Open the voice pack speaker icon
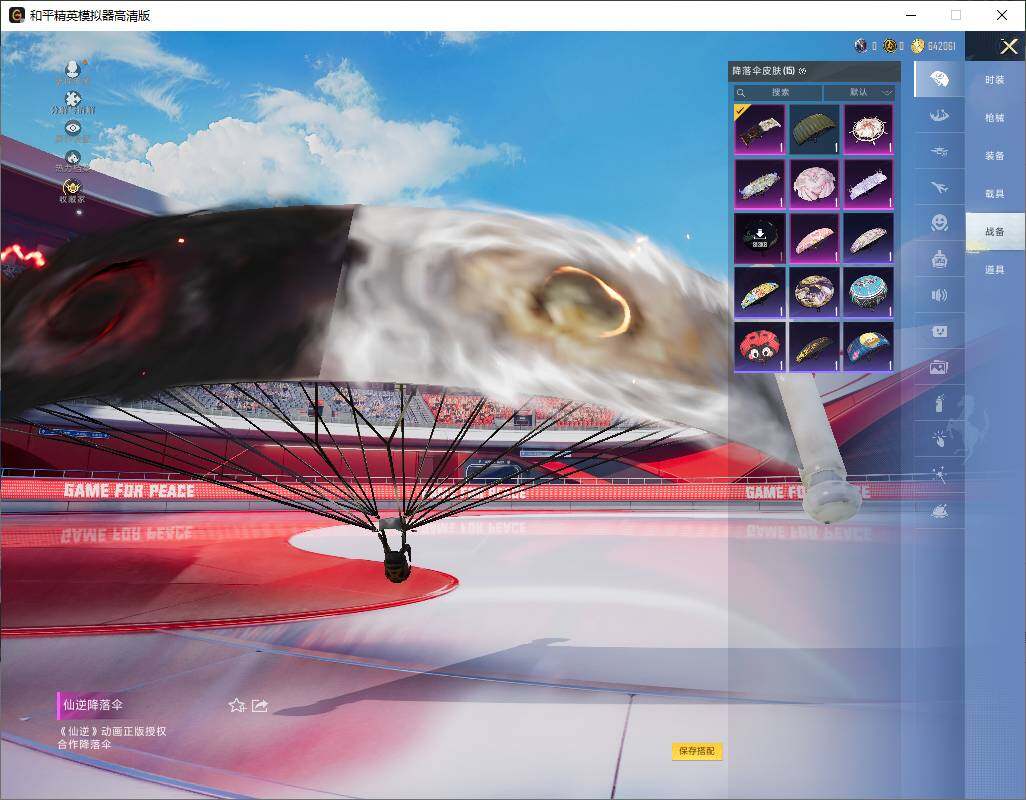The width and height of the screenshot is (1026, 800). coord(939,295)
